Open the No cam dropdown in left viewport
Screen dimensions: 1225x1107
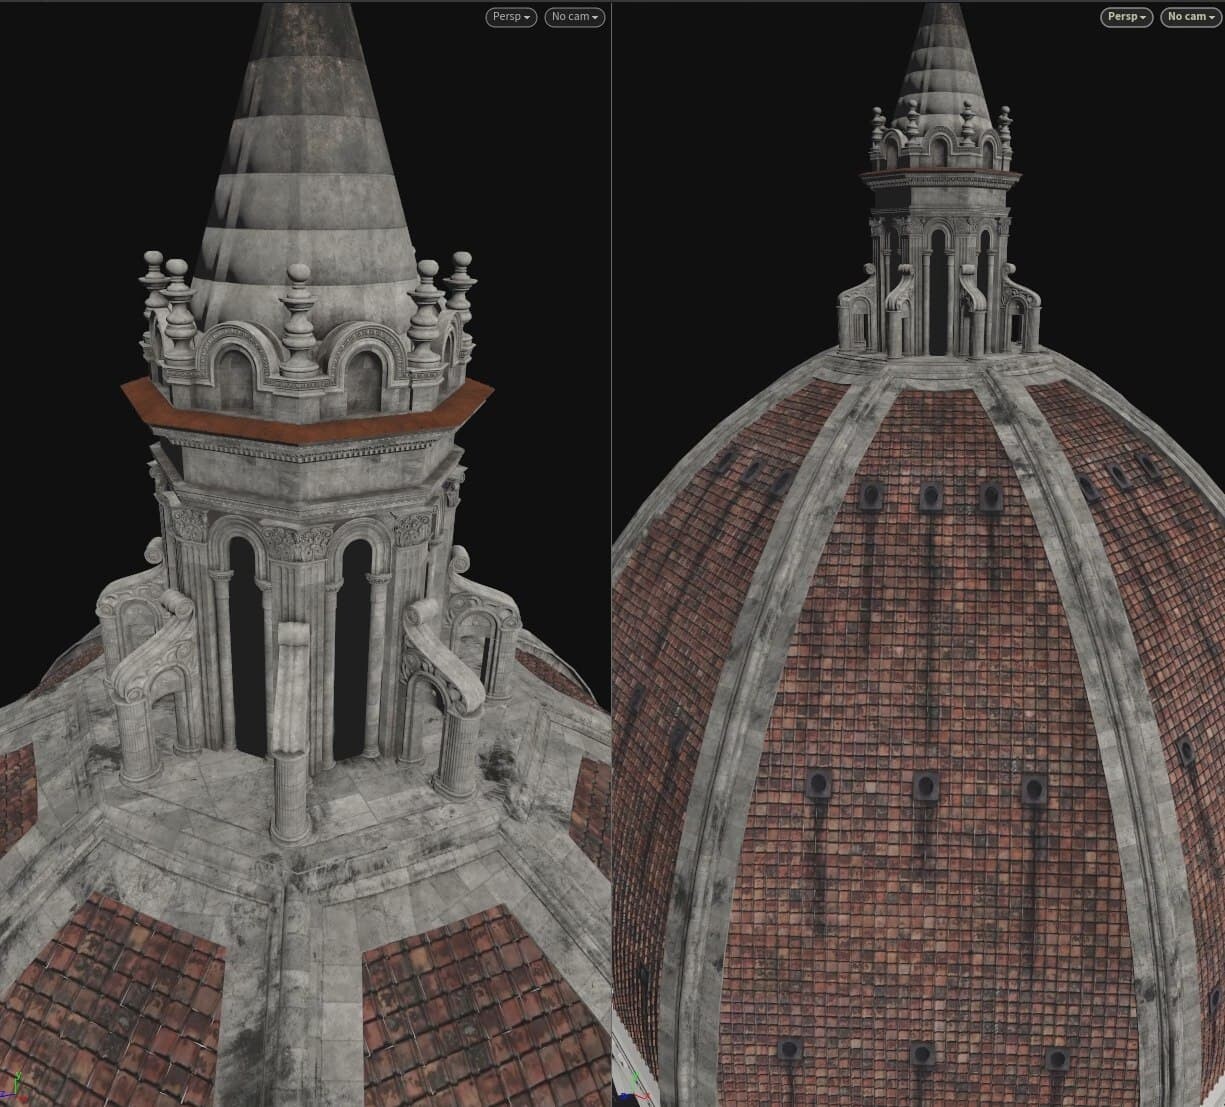click(x=575, y=17)
